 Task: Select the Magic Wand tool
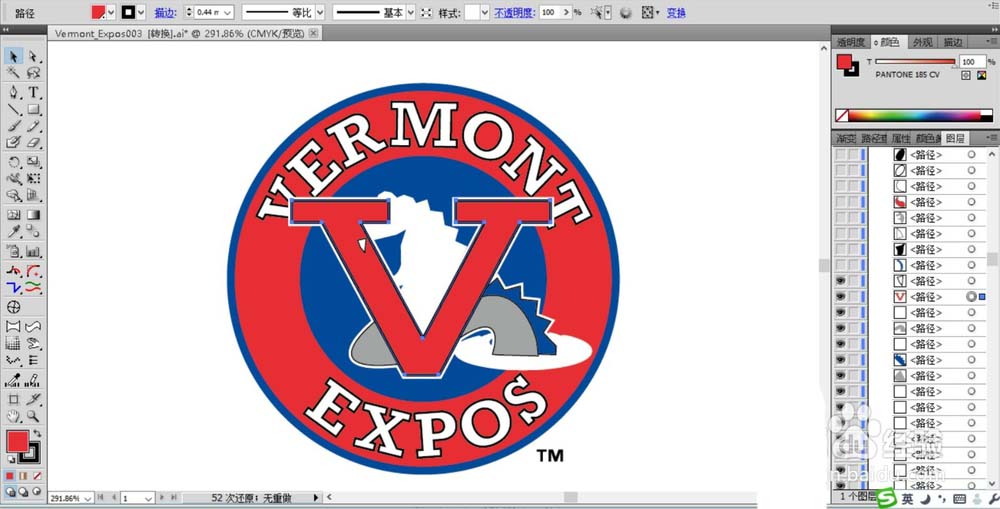(13, 73)
